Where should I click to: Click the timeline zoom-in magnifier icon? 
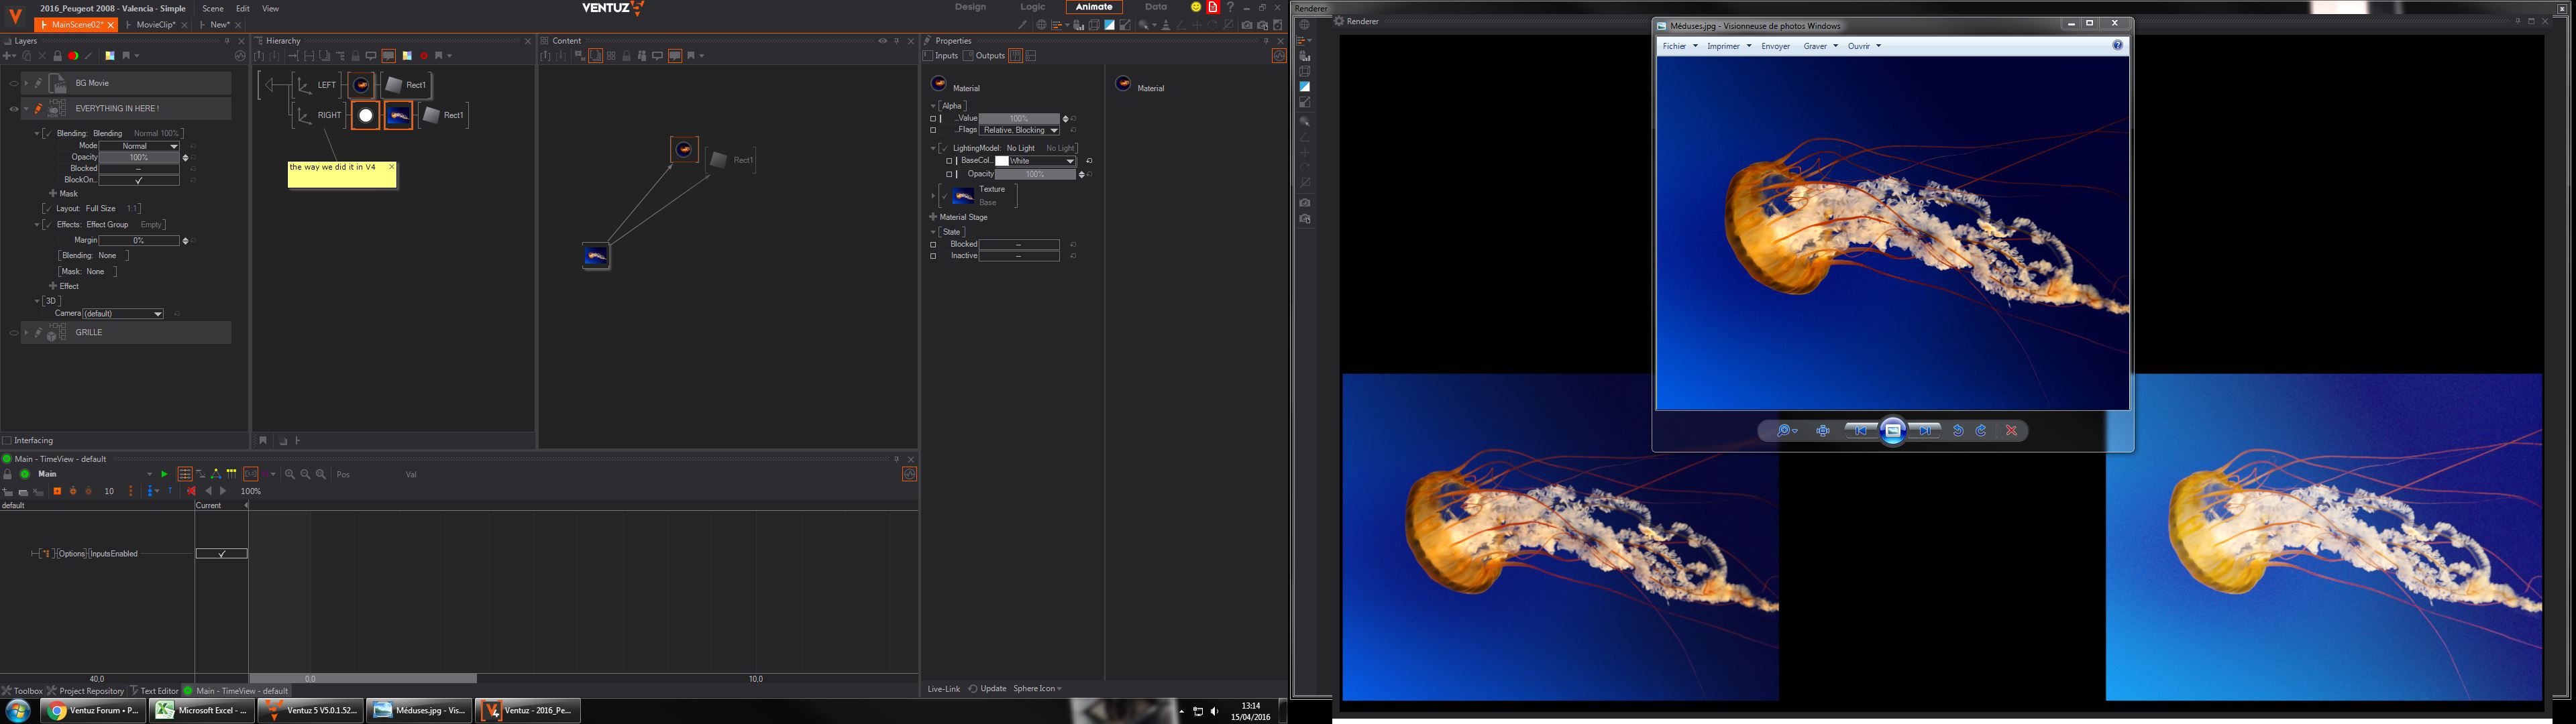tap(290, 474)
